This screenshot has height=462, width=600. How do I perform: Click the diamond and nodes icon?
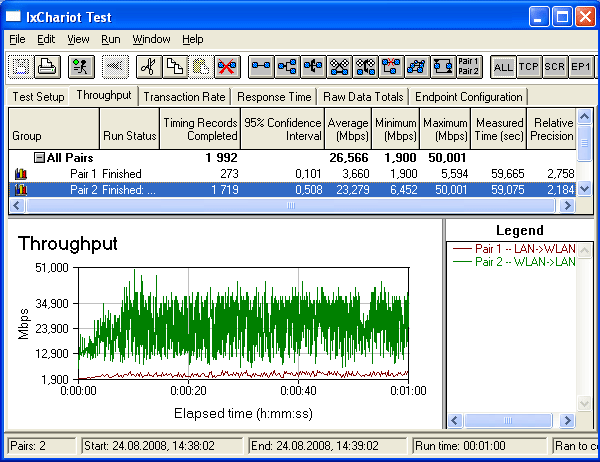[x=365, y=67]
